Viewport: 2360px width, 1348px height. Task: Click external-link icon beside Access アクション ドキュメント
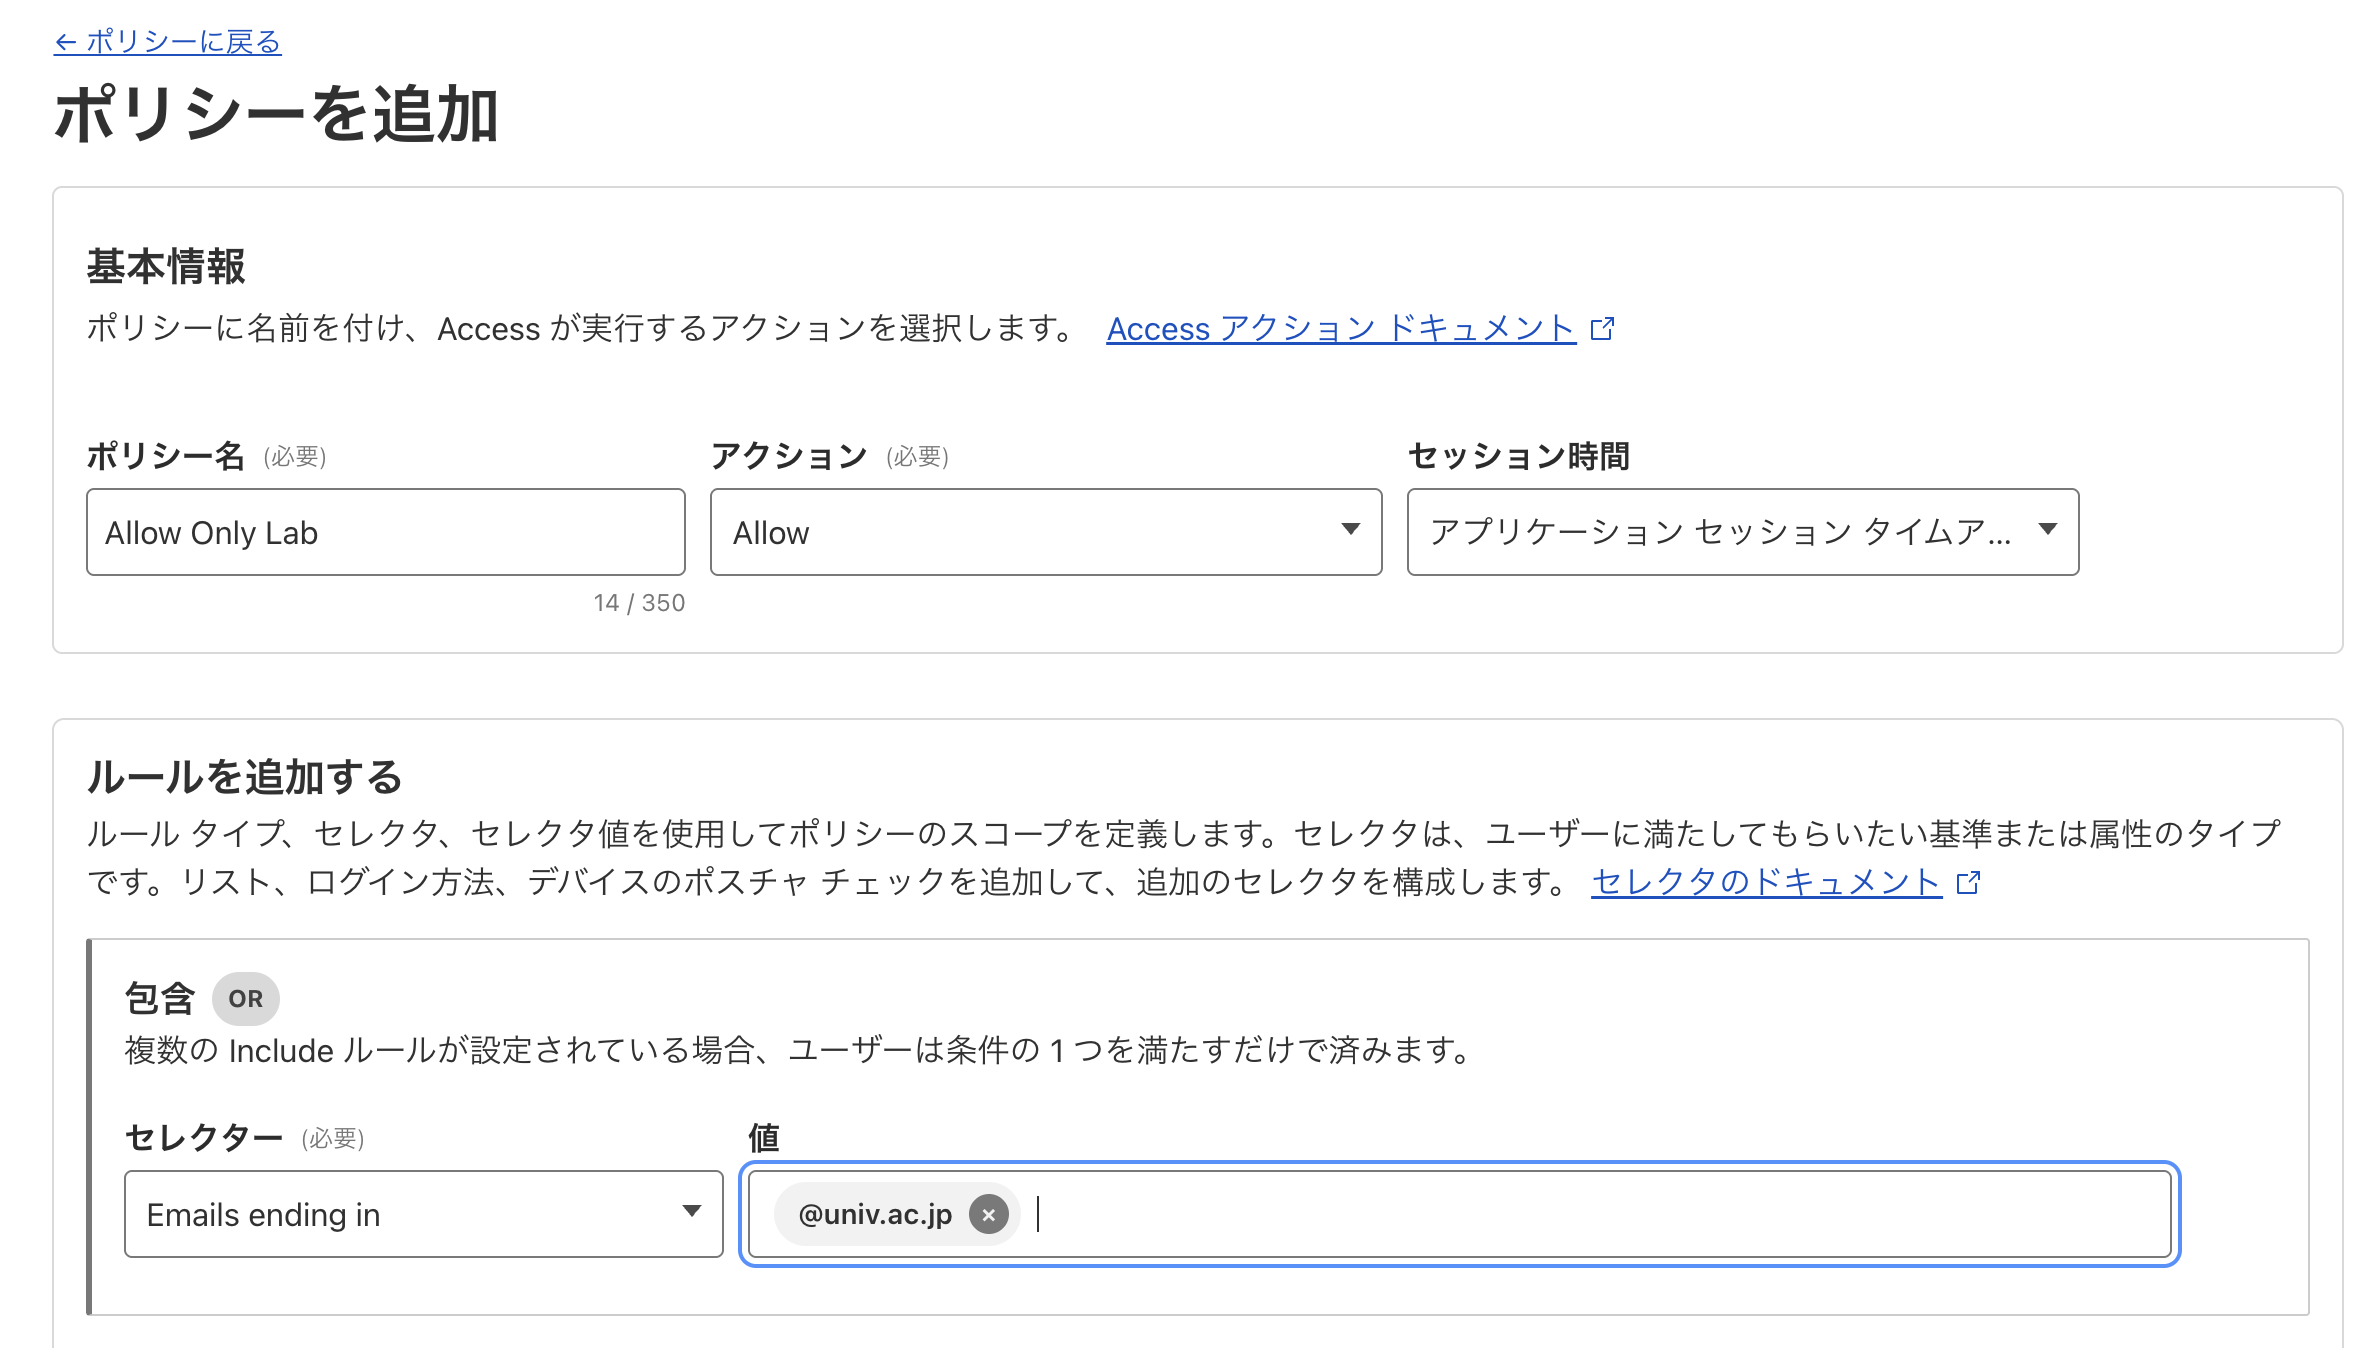[x=1602, y=329]
